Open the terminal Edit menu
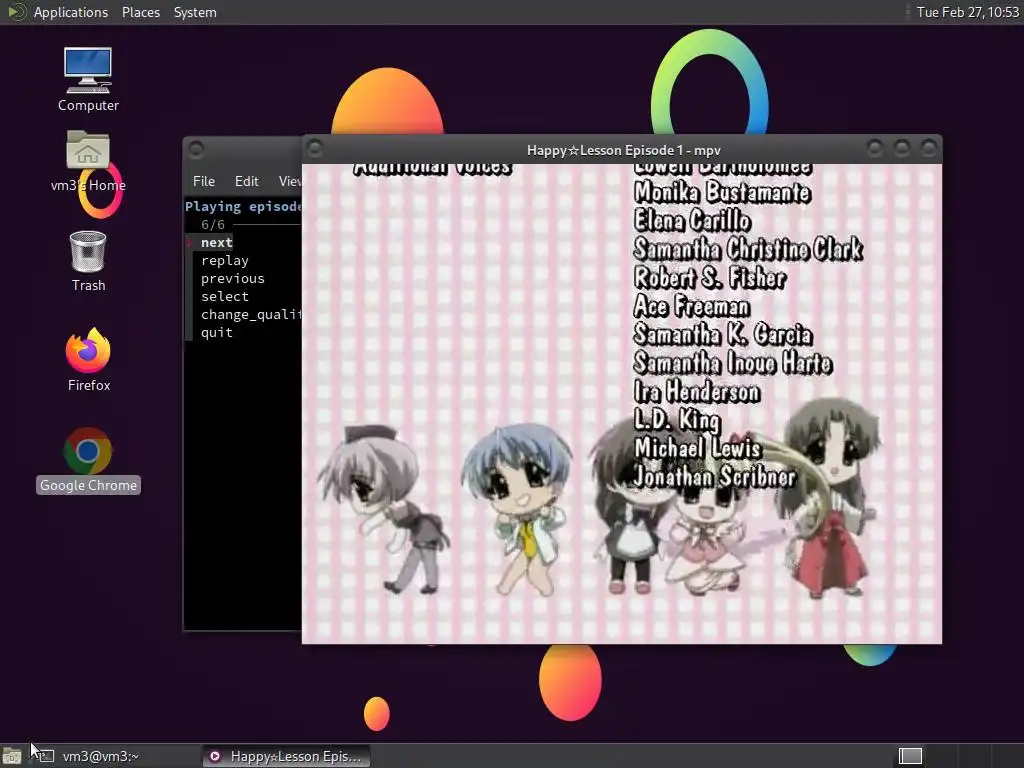The height and width of the screenshot is (768, 1024). [246, 181]
